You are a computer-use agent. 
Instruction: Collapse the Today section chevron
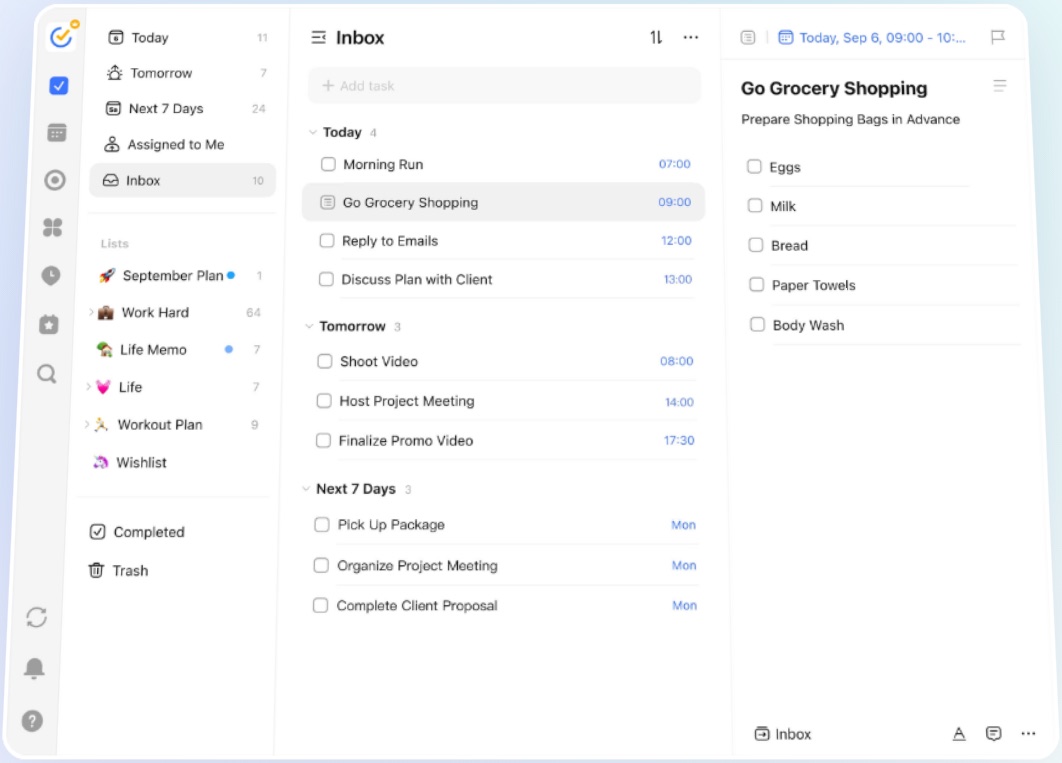[x=312, y=132]
